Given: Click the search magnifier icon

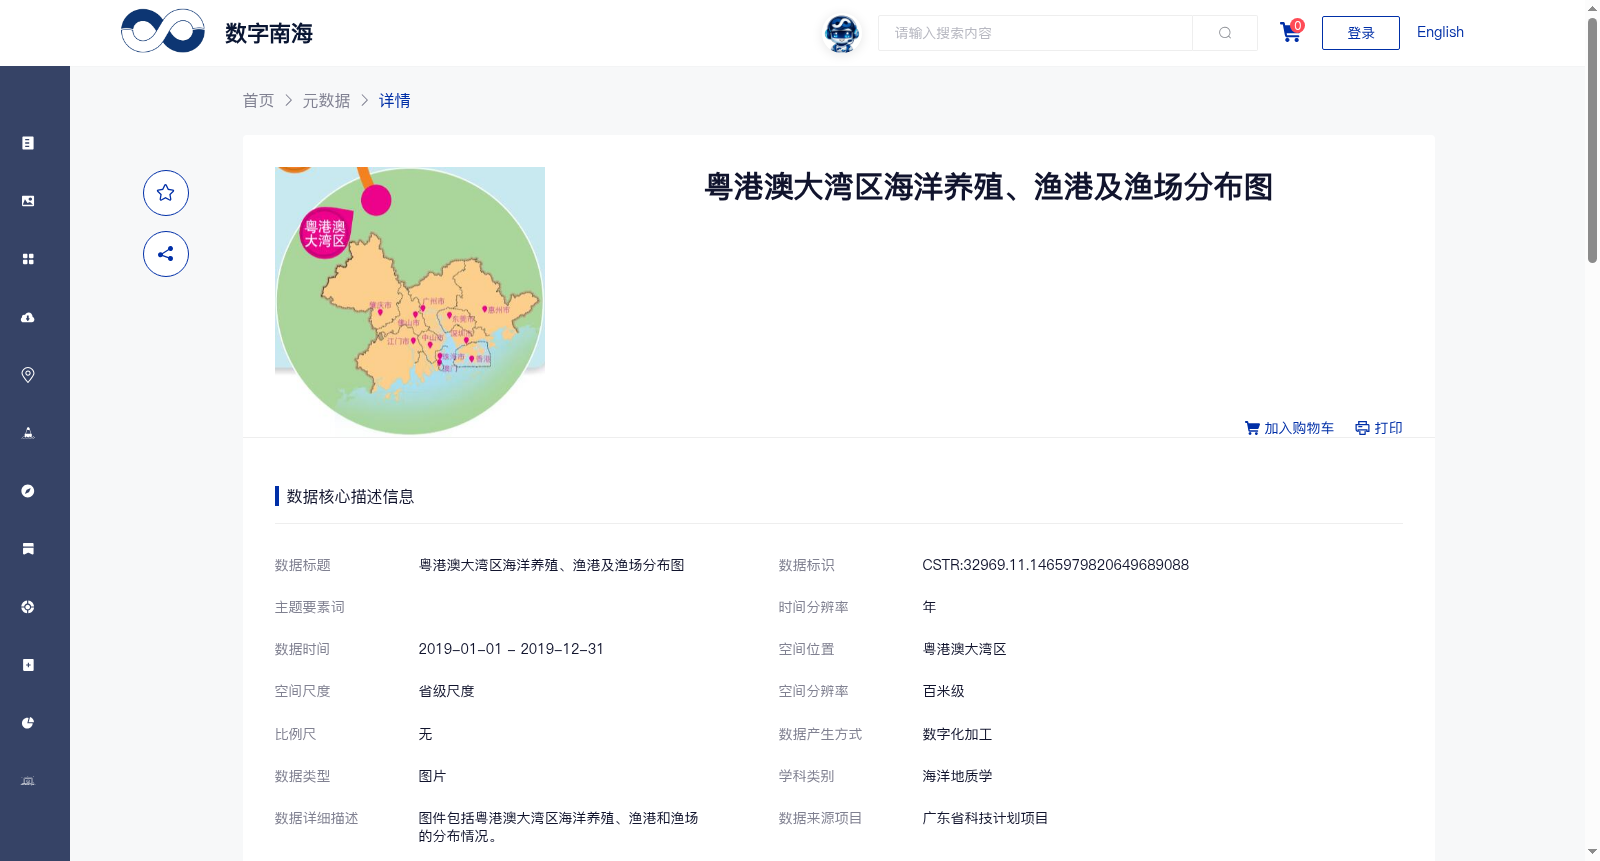Looking at the screenshot, I should coord(1225,33).
